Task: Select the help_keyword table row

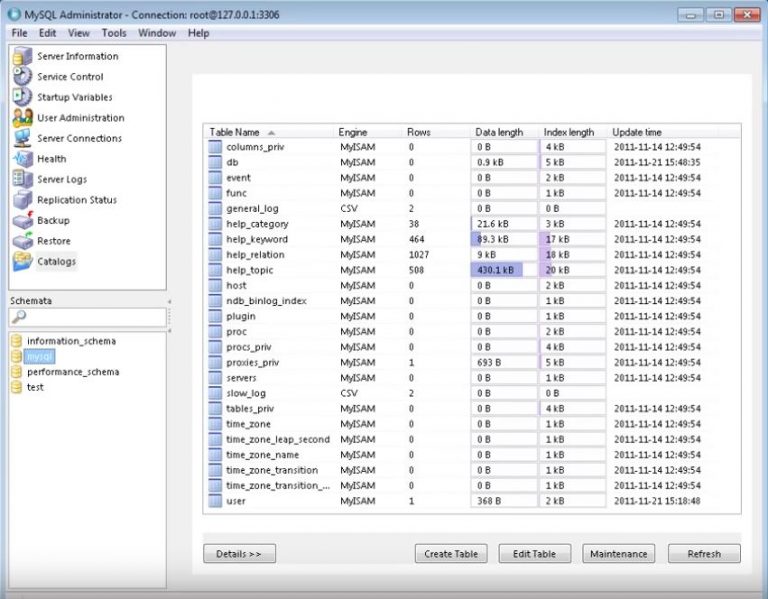Action: pos(472,240)
